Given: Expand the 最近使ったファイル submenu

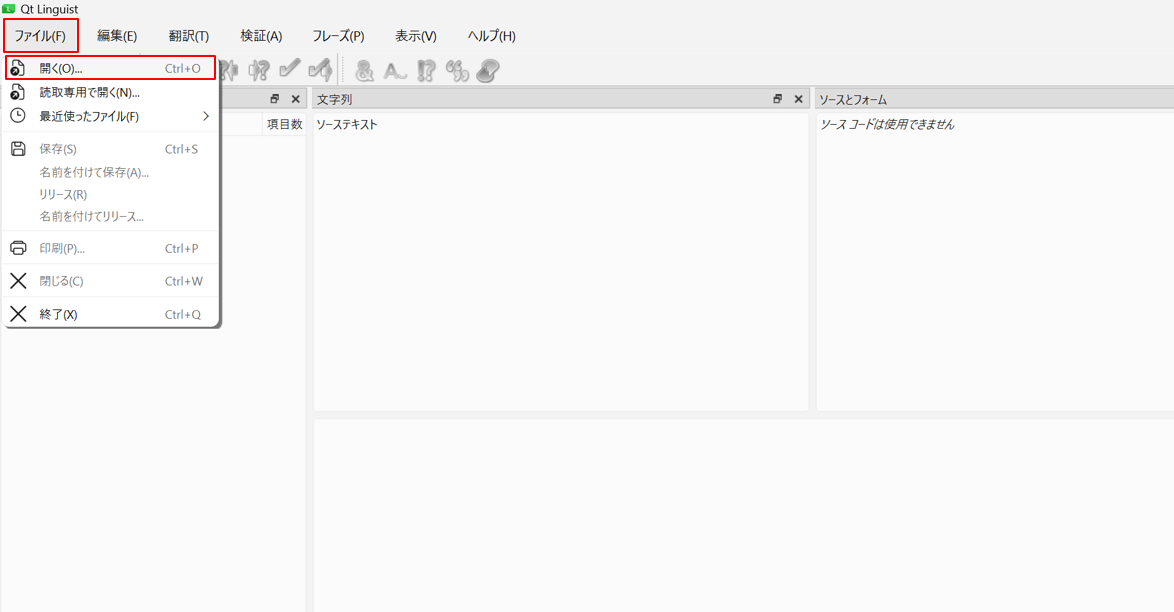Looking at the screenshot, I should [110, 116].
